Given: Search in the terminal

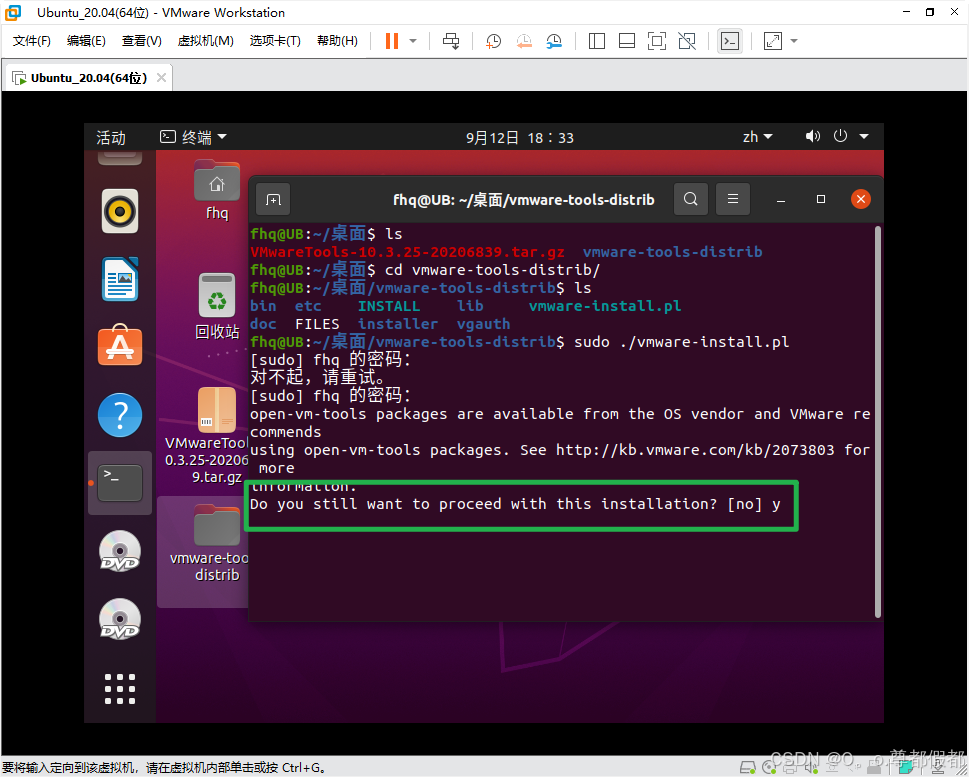Looking at the screenshot, I should point(691,199).
